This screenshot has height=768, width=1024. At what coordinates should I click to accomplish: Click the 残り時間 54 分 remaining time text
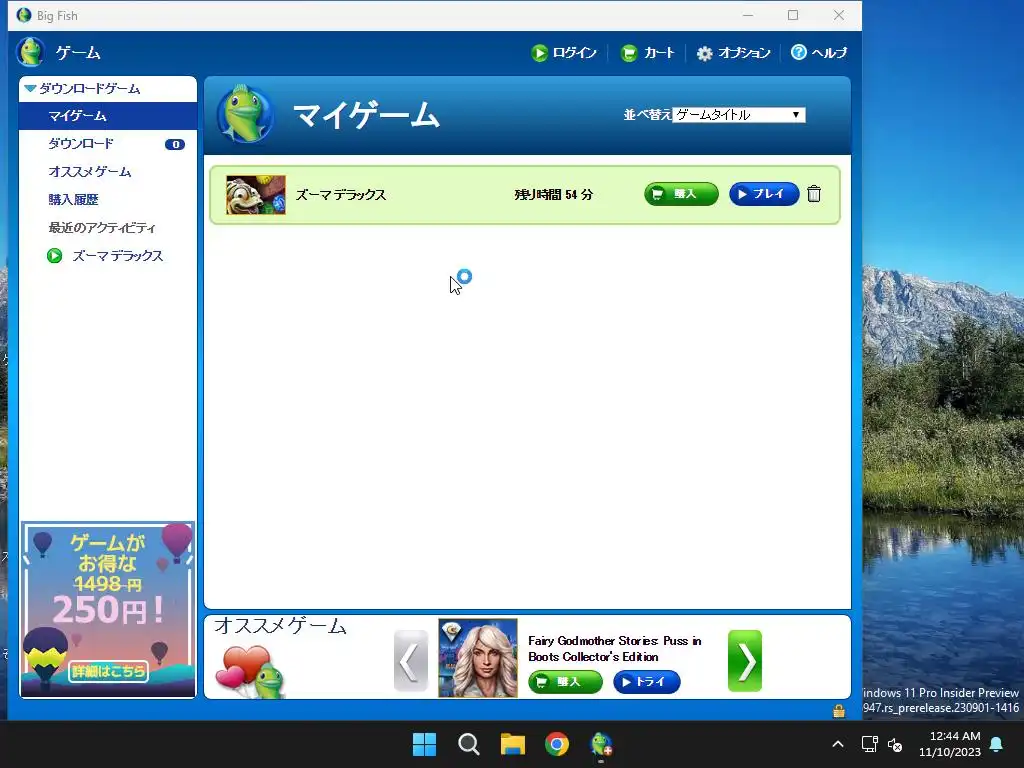(x=554, y=195)
